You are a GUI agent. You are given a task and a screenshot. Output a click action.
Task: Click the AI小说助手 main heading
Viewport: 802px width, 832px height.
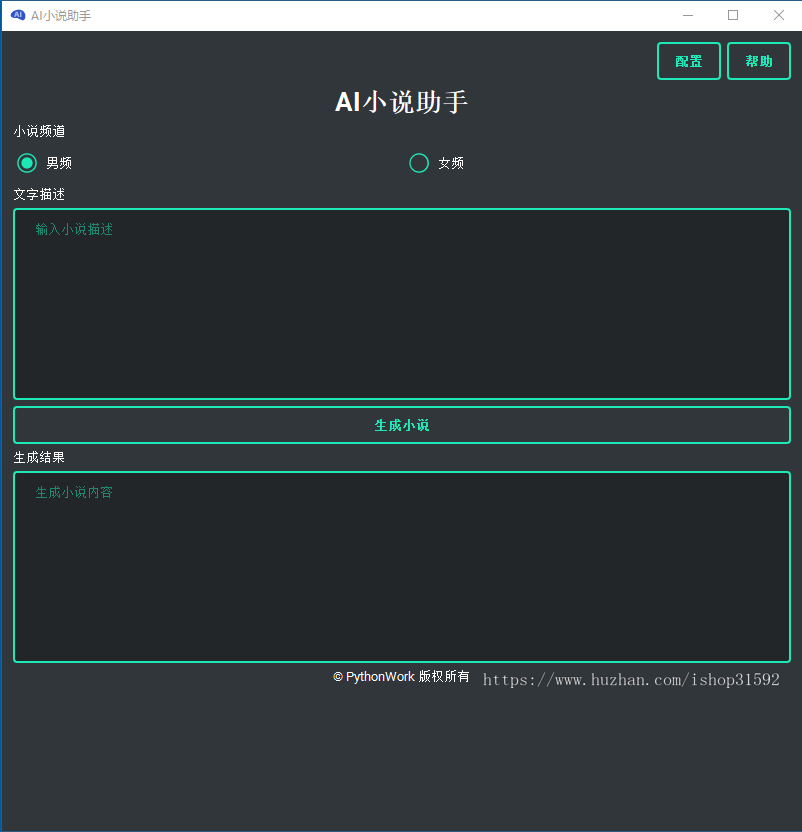401,102
